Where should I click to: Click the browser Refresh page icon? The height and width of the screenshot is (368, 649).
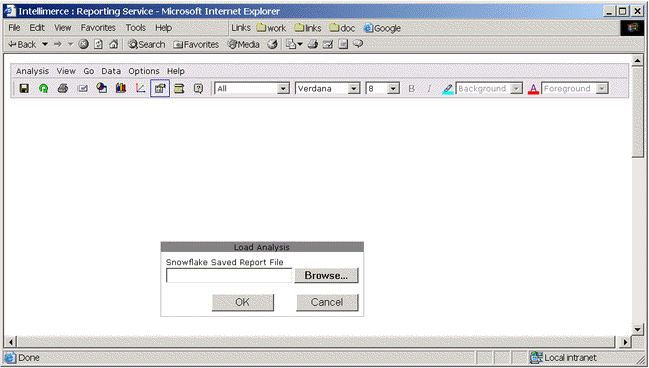[x=98, y=44]
